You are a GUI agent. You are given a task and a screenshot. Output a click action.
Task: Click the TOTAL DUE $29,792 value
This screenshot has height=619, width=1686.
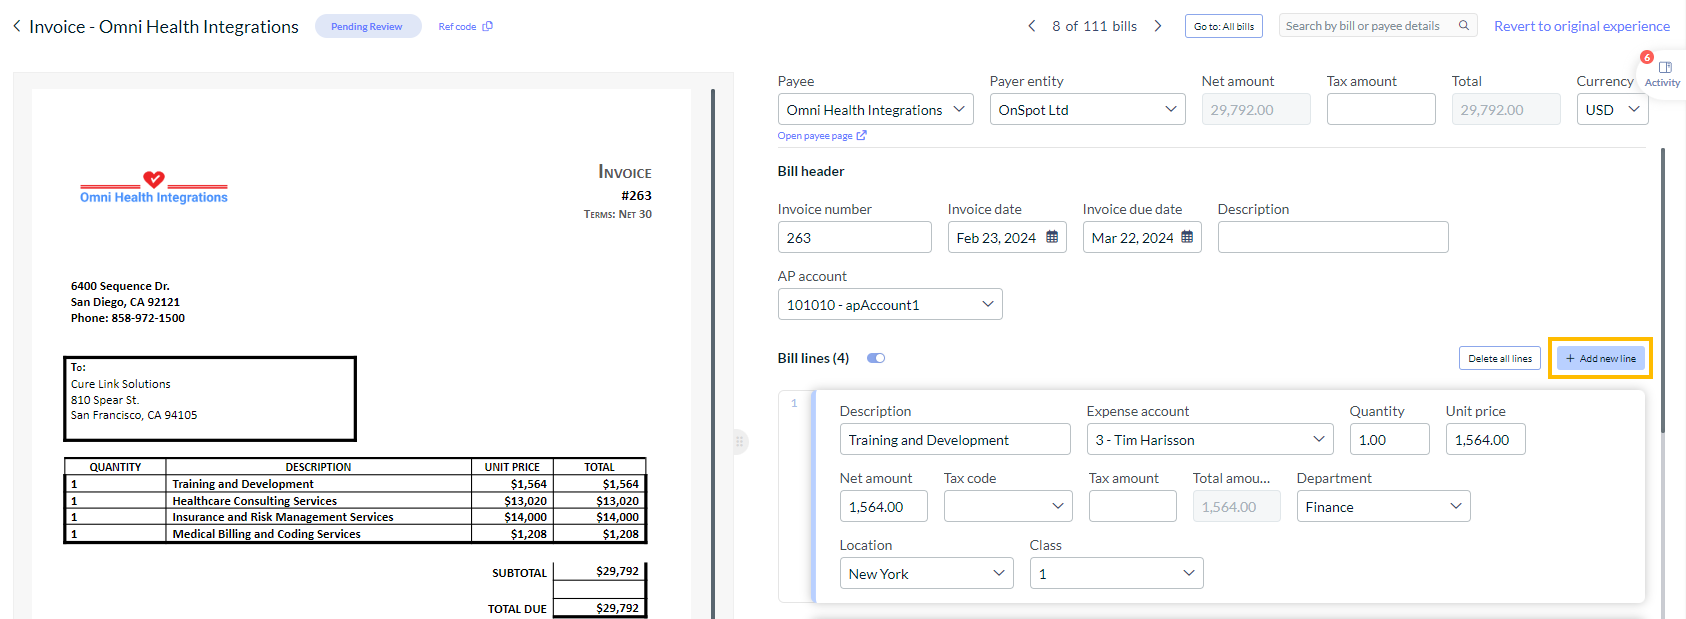[617, 608]
